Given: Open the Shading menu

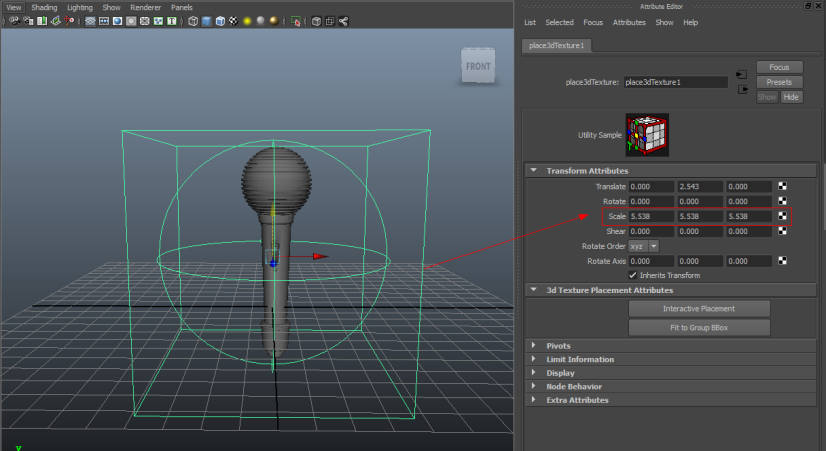Looking at the screenshot, I should 44,7.
